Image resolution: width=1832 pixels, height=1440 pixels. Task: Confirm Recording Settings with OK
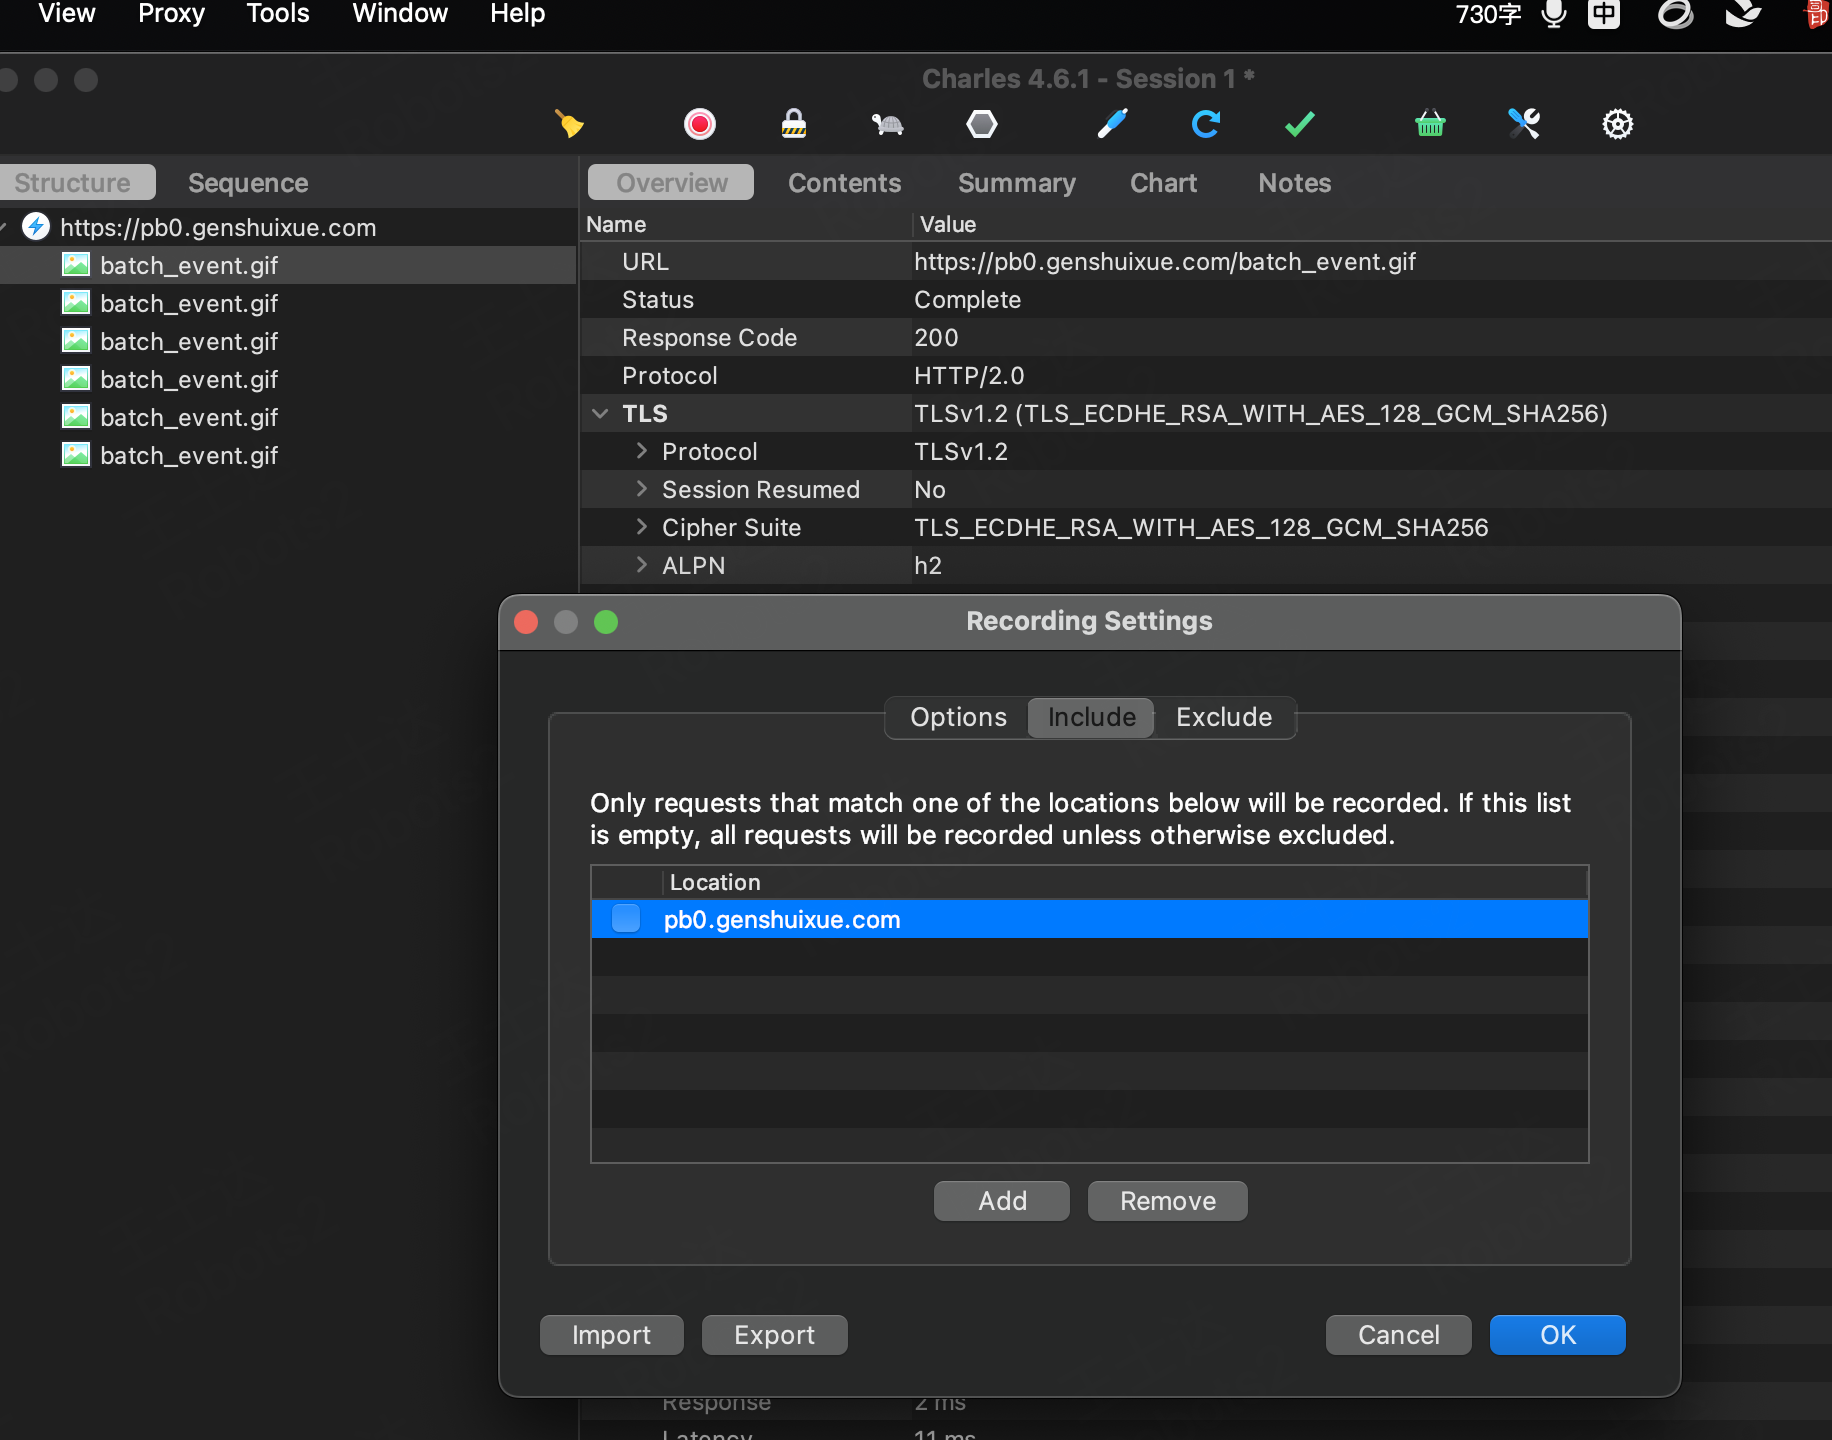pos(1558,1335)
